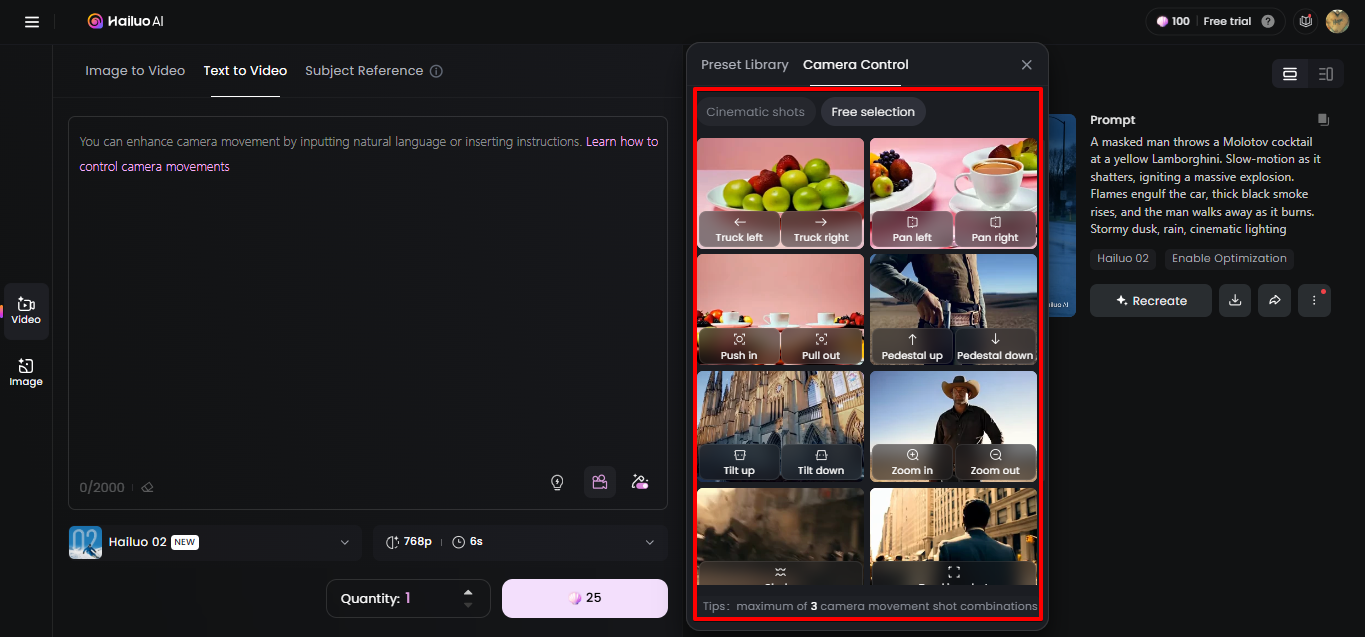1365x637 pixels.
Task: Select the Truck right camera movement
Action: [x=821, y=229]
